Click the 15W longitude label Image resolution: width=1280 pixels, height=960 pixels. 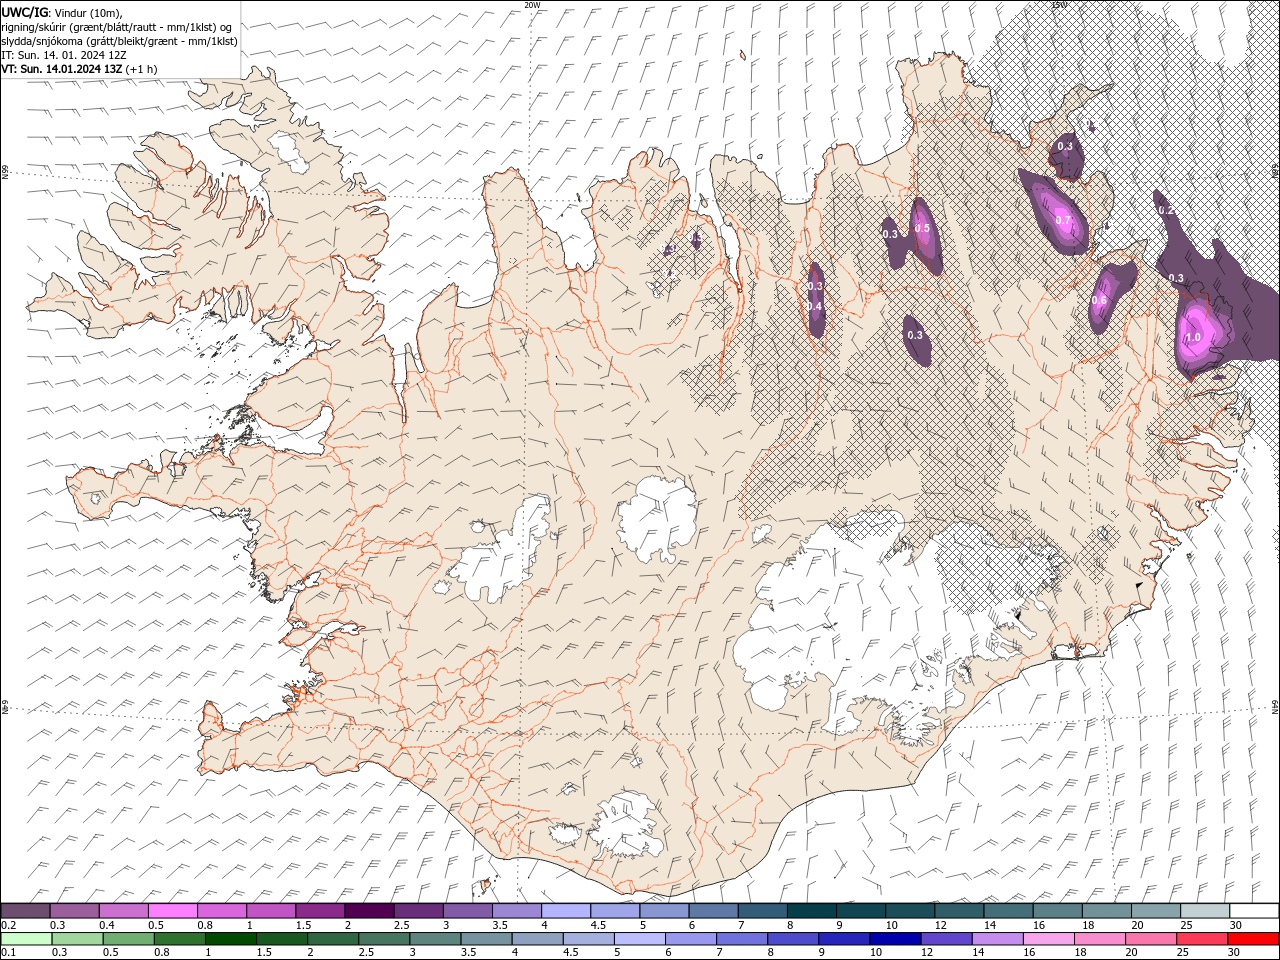pos(1059,5)
